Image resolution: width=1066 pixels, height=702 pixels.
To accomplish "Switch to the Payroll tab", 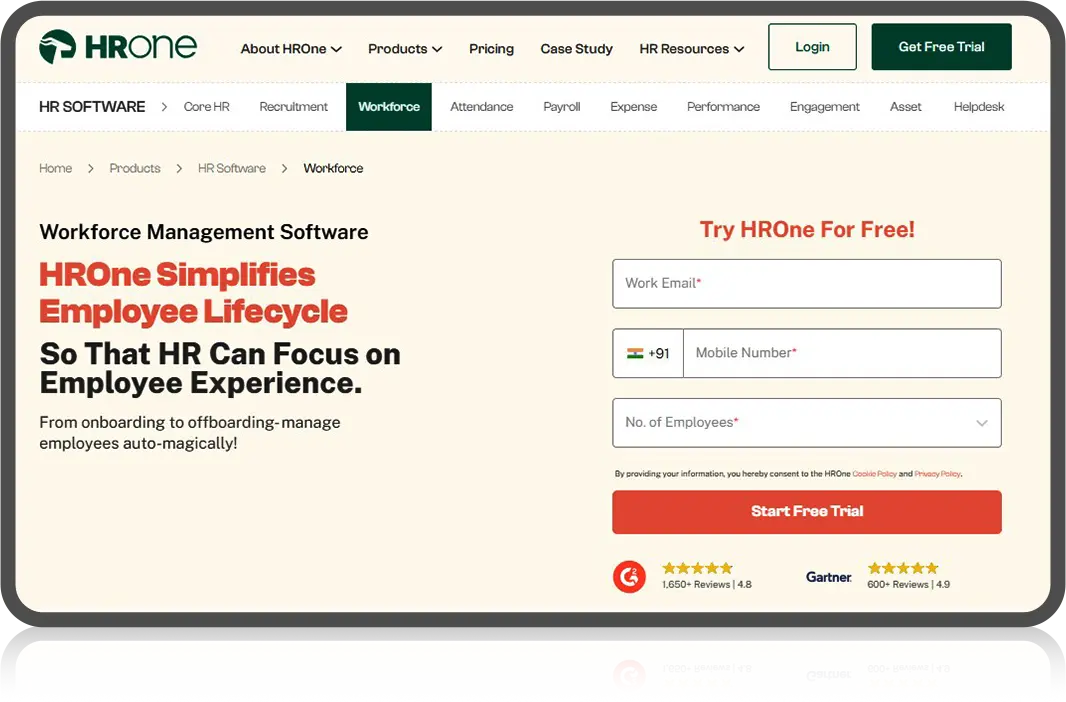I will pyautogui.click(x=562, y=106).
